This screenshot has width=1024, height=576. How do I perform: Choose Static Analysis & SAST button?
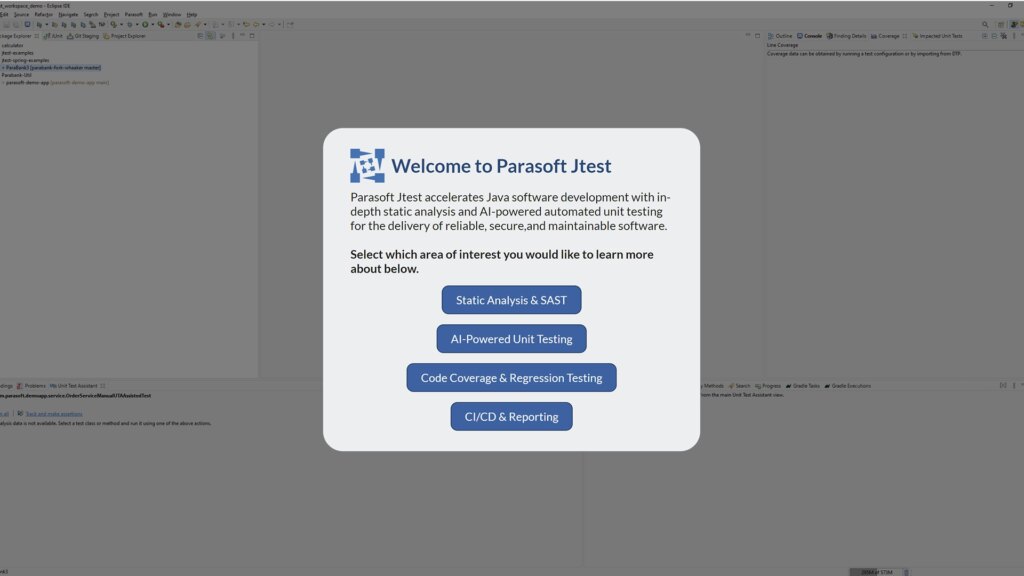511,300
